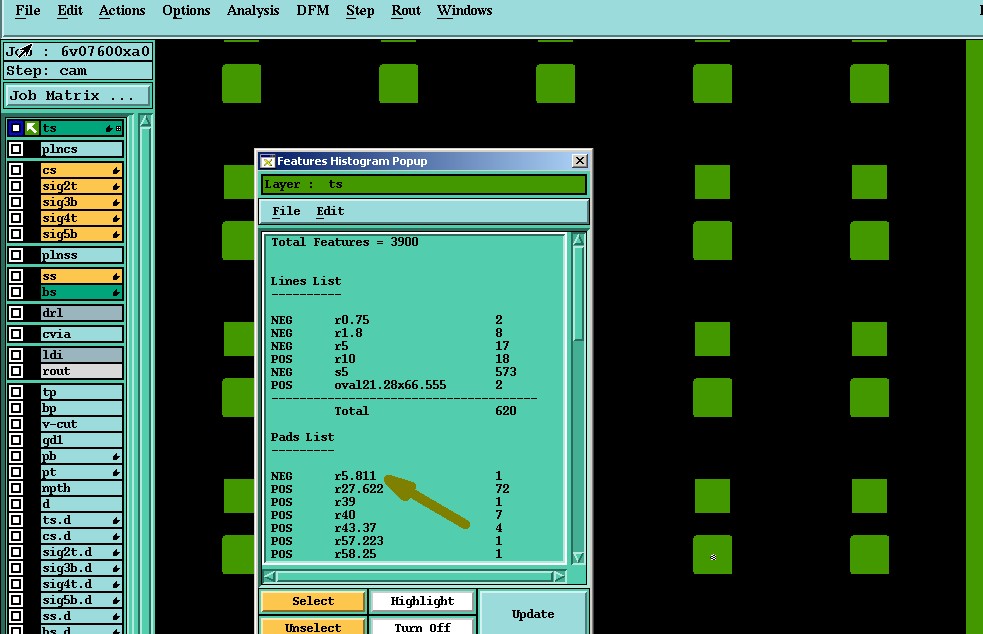The image size is (983, 634).
Task: Click the yellow Select button
Action: click(313, 601)
